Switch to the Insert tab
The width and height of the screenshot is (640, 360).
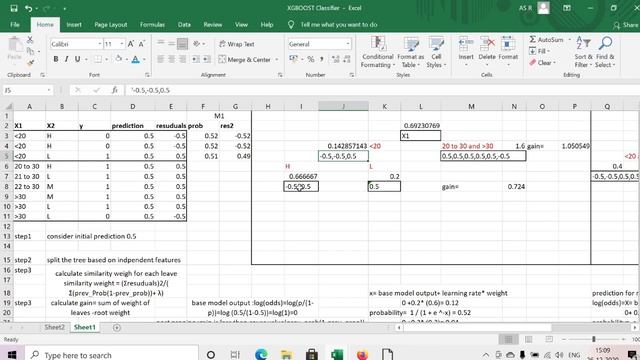pyautogui.click(x=74, y=24)
